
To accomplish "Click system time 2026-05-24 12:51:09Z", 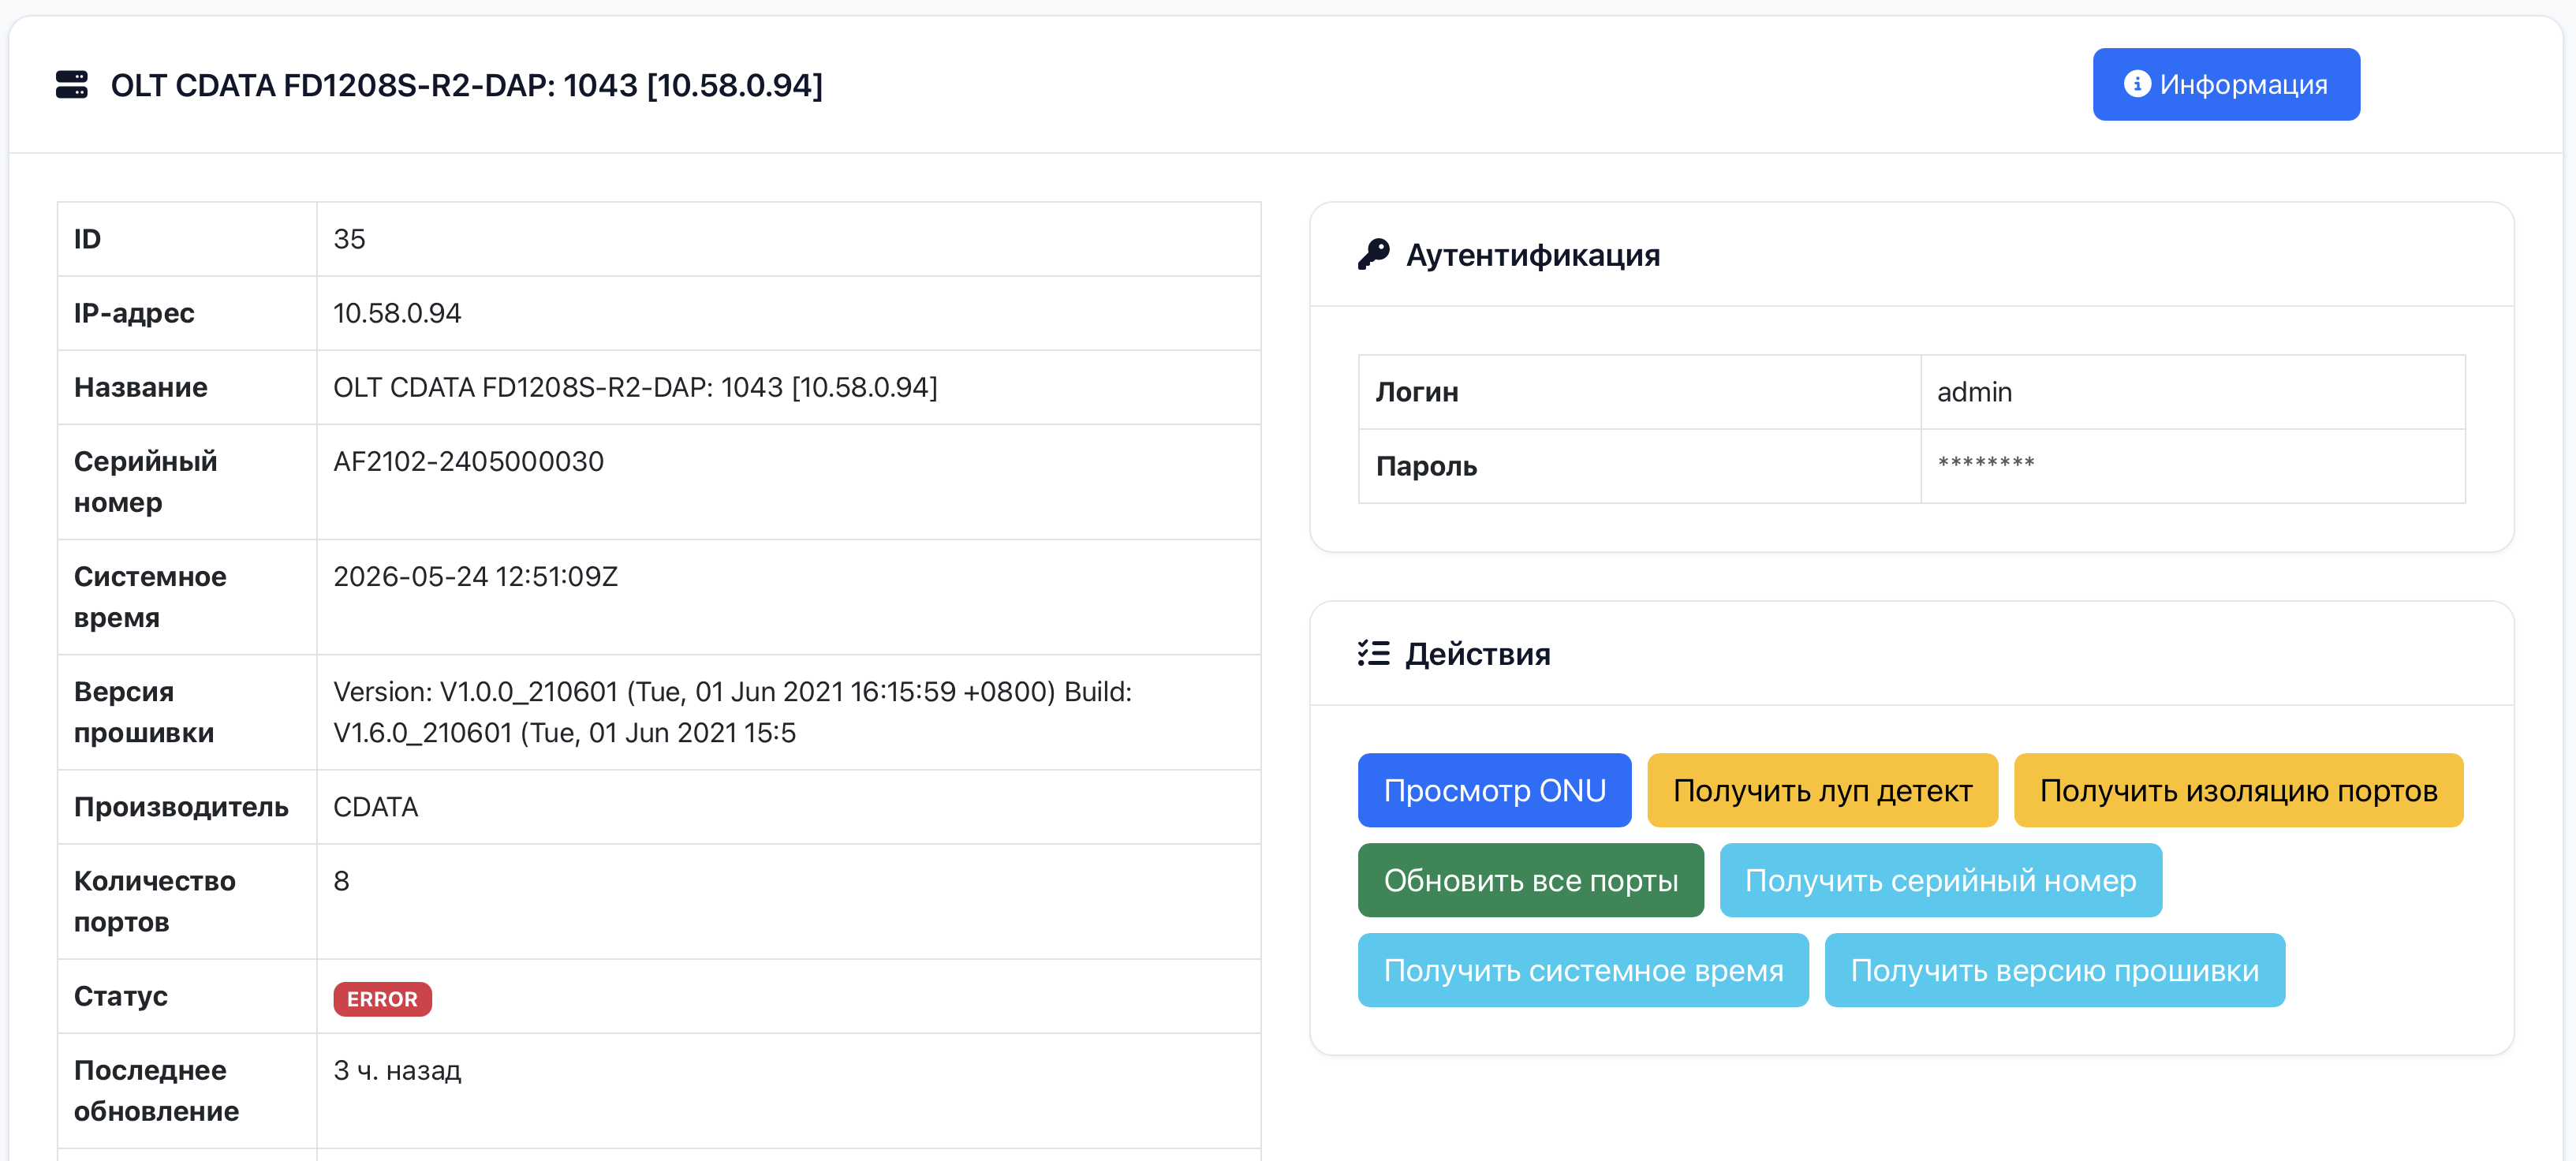I will click(x=475, y=576).
